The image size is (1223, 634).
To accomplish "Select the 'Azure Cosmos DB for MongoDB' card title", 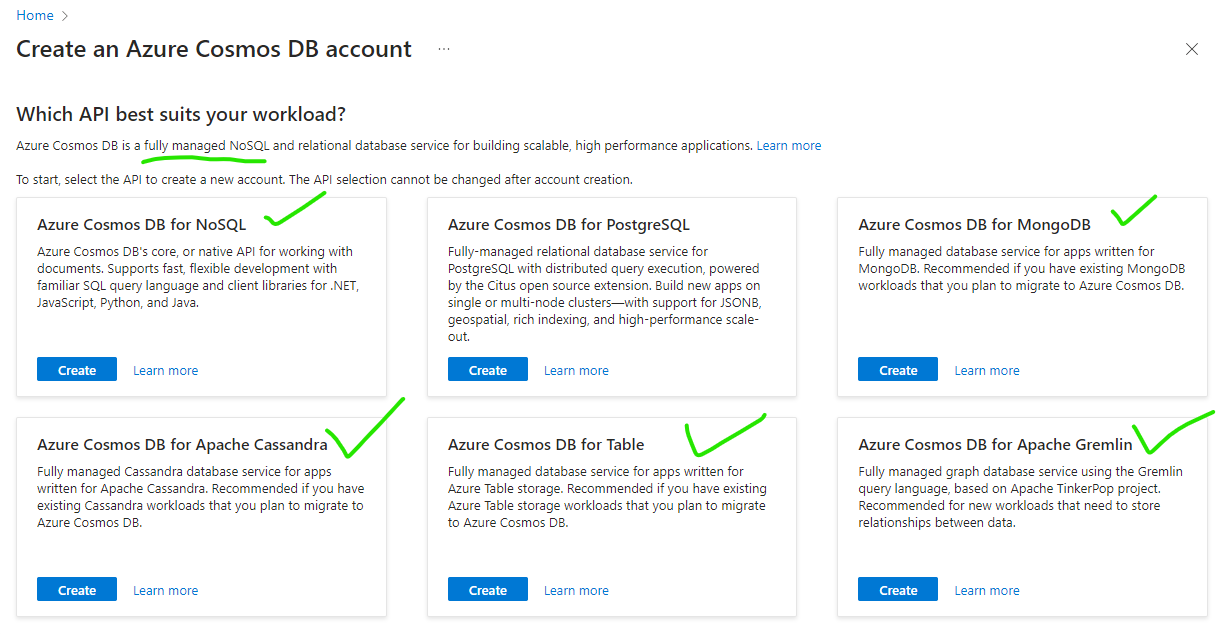I will click(x=974, y=224).
